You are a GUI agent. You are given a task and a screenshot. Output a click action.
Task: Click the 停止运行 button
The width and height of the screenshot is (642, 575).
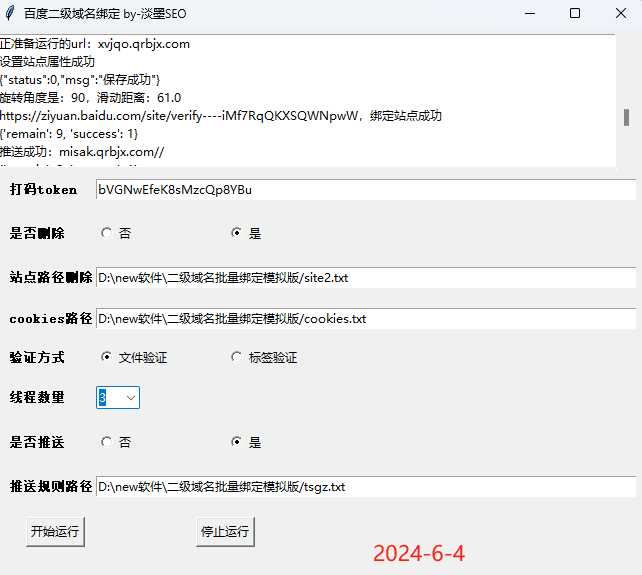(225, 532)
